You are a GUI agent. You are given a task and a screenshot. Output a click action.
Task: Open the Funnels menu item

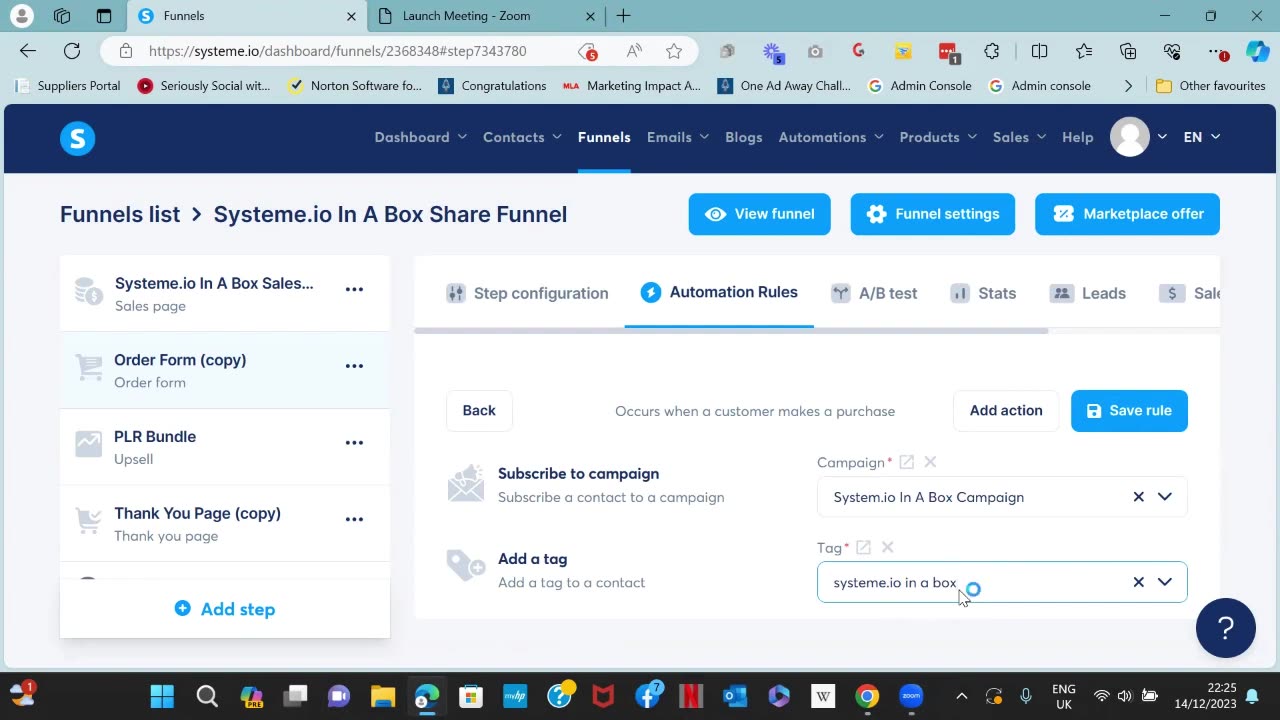click(x=604, y=137)
